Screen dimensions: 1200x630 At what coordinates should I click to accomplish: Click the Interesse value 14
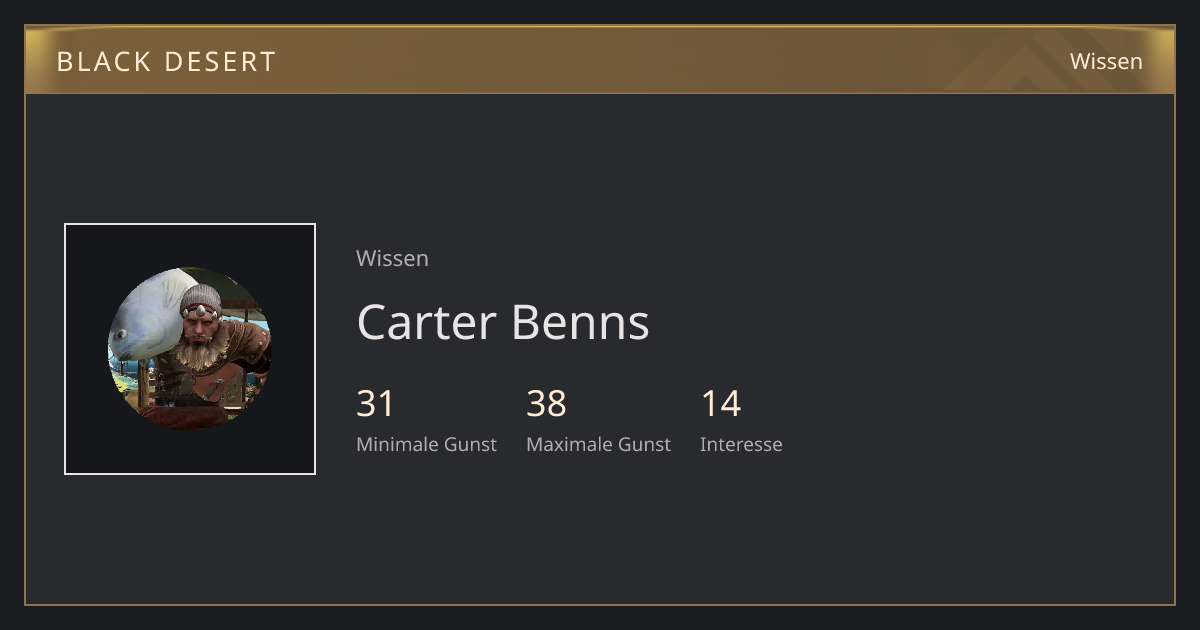pos(721,404)
